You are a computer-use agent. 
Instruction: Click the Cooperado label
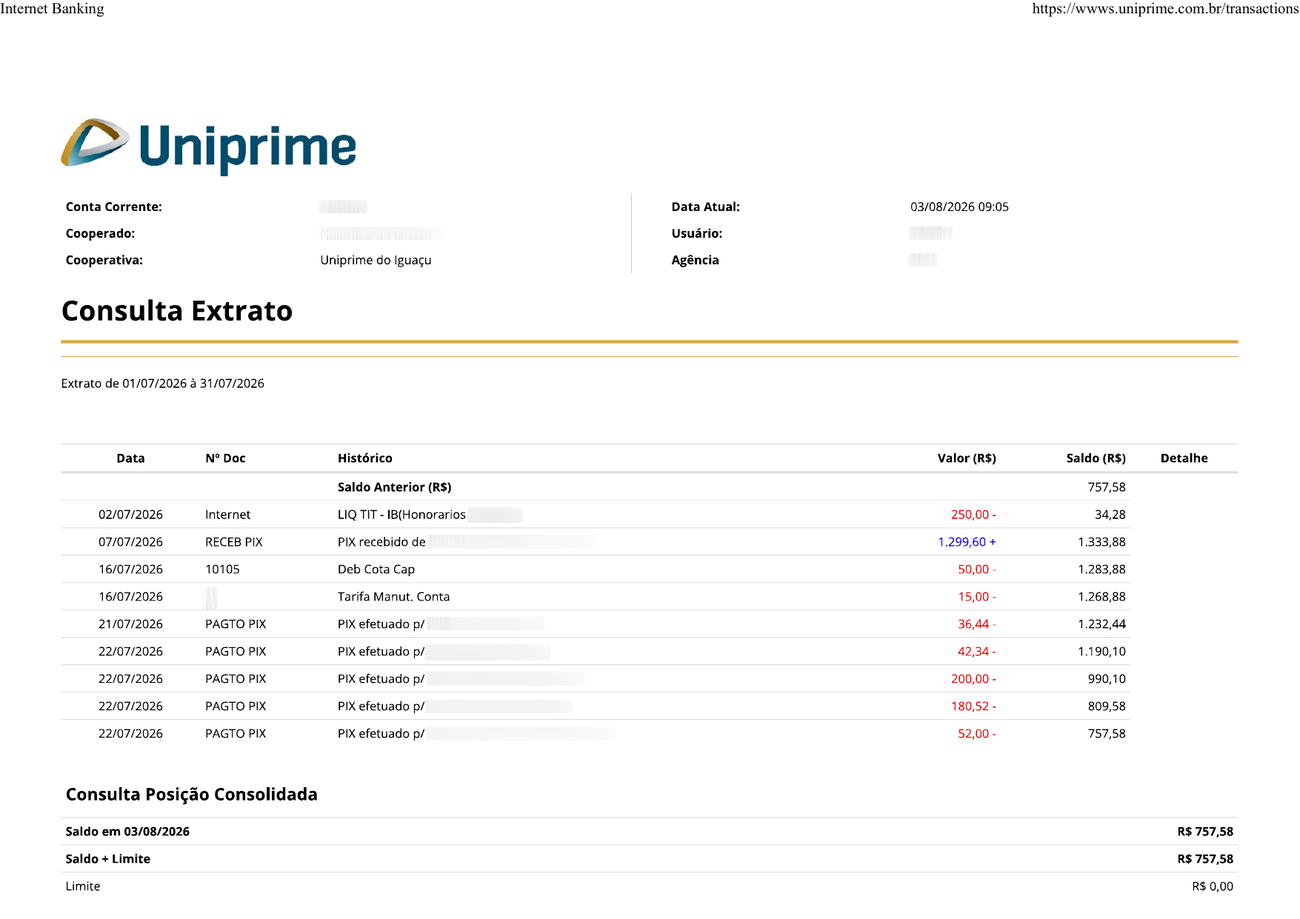coord(100,233)
